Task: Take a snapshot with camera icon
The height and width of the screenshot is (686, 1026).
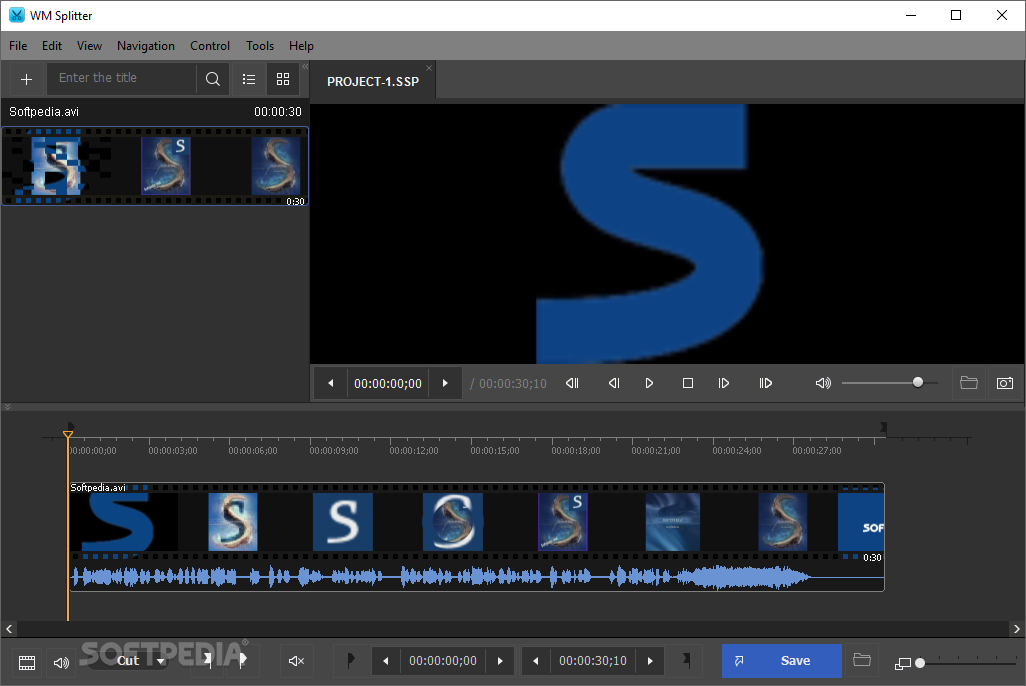Action: (x=1005, y=384)
